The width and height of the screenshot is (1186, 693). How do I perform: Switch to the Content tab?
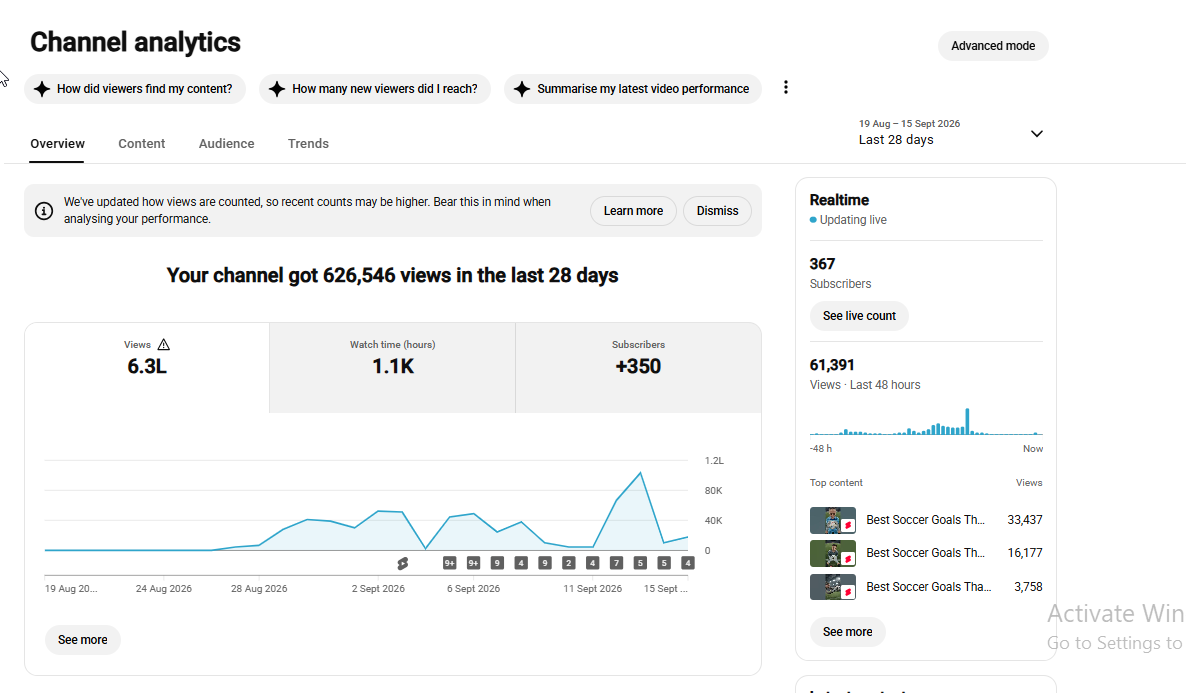coord(141,144)
